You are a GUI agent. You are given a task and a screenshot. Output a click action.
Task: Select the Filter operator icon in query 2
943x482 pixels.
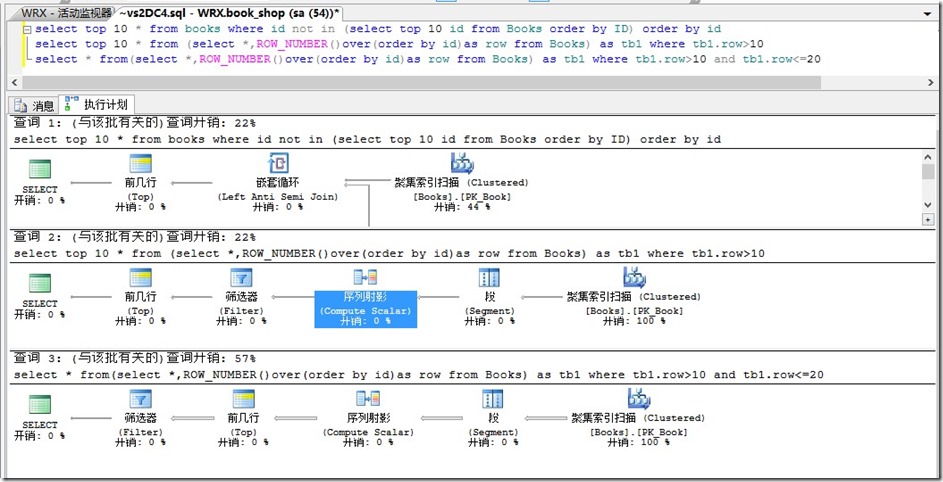point(241,278)
